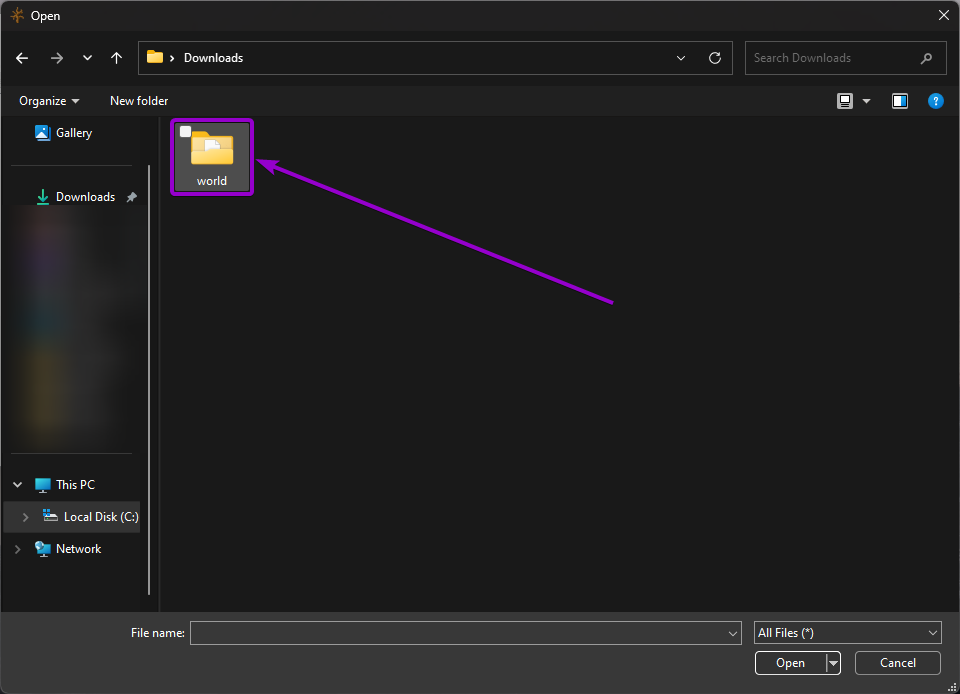This screenshot has width=960, height=694.
Task: Open the Organize menu
Action: [48, 100]
